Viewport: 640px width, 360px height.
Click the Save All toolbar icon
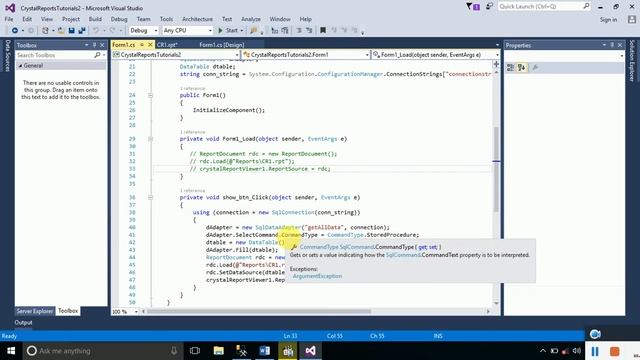coord(82,31)
